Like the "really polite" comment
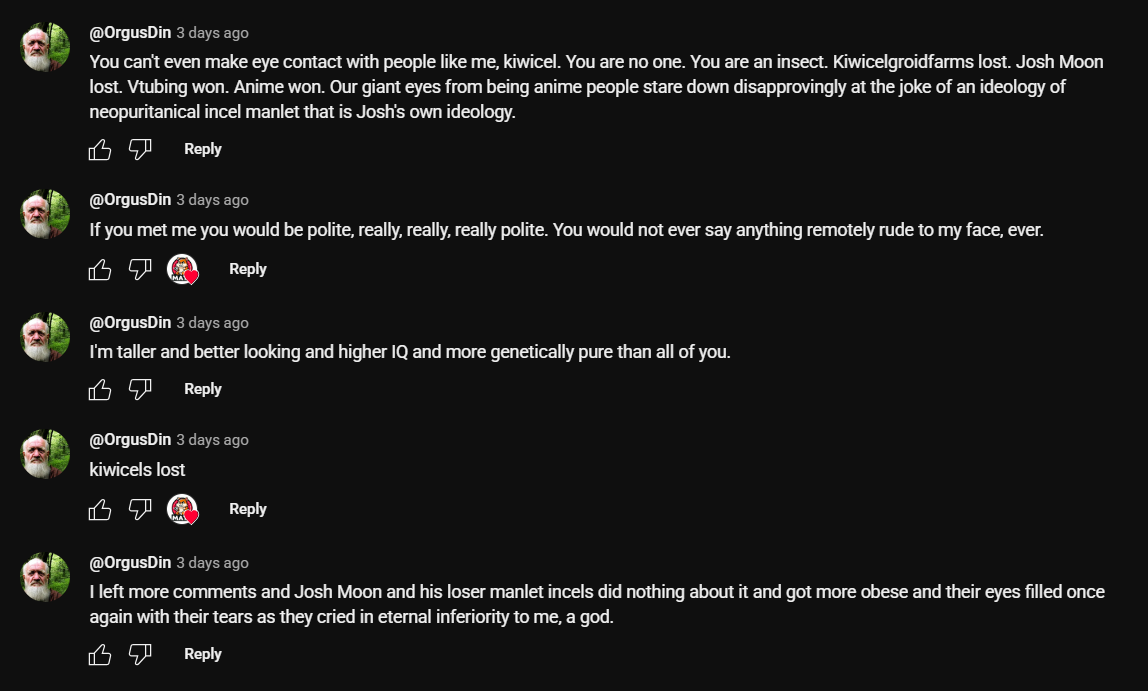Screen dimensions: 1148x691 click(x=100, y=269)
